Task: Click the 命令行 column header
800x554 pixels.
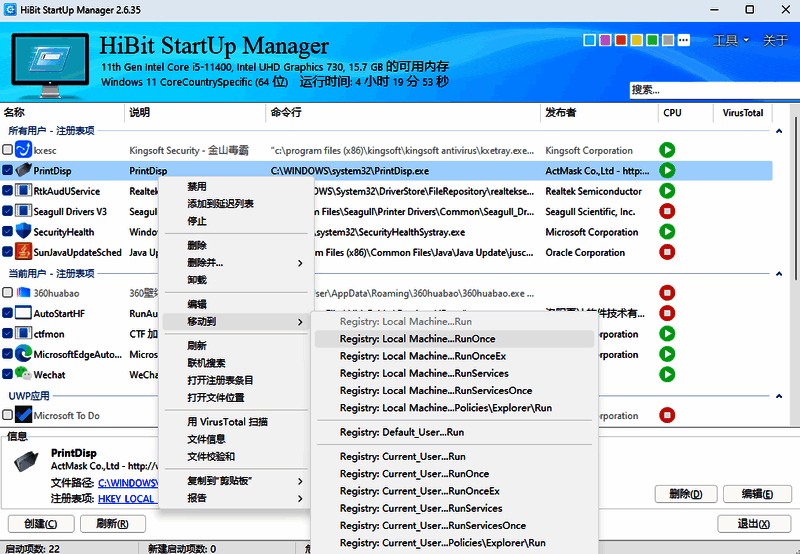Action: (x=403, y=113)
